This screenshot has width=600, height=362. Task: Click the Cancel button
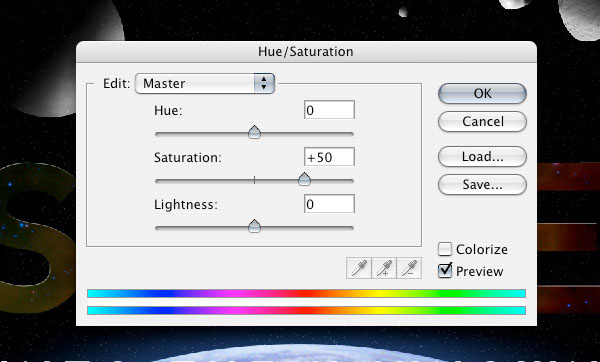click(482, 122)
